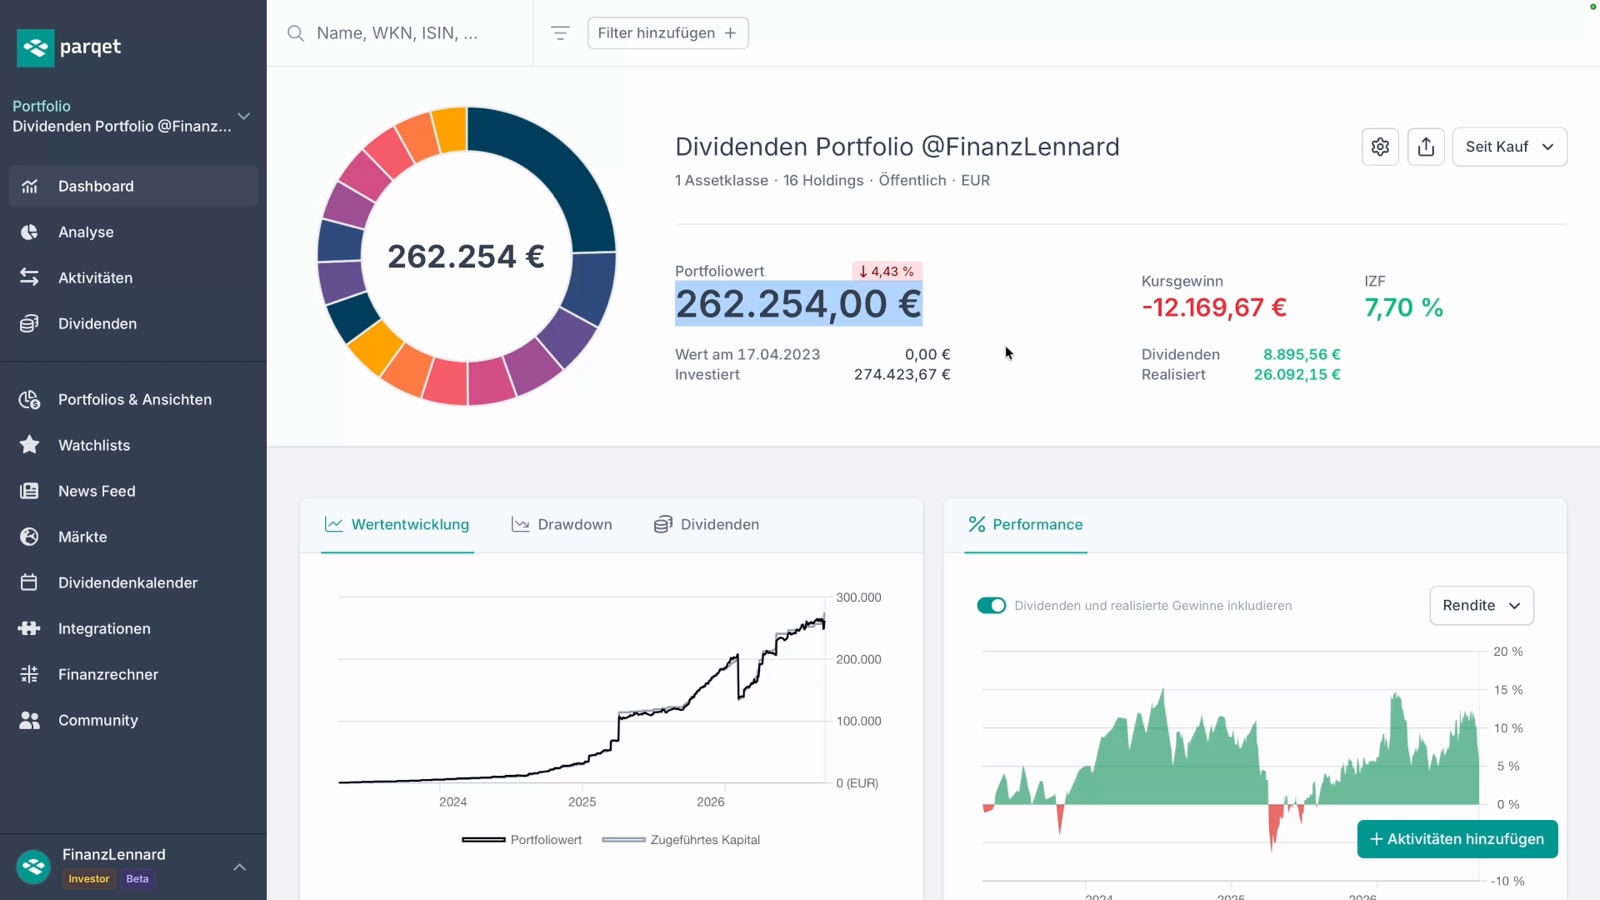
Task: Expand the portfolio selector chevron
Action: (x=243, y=116)
